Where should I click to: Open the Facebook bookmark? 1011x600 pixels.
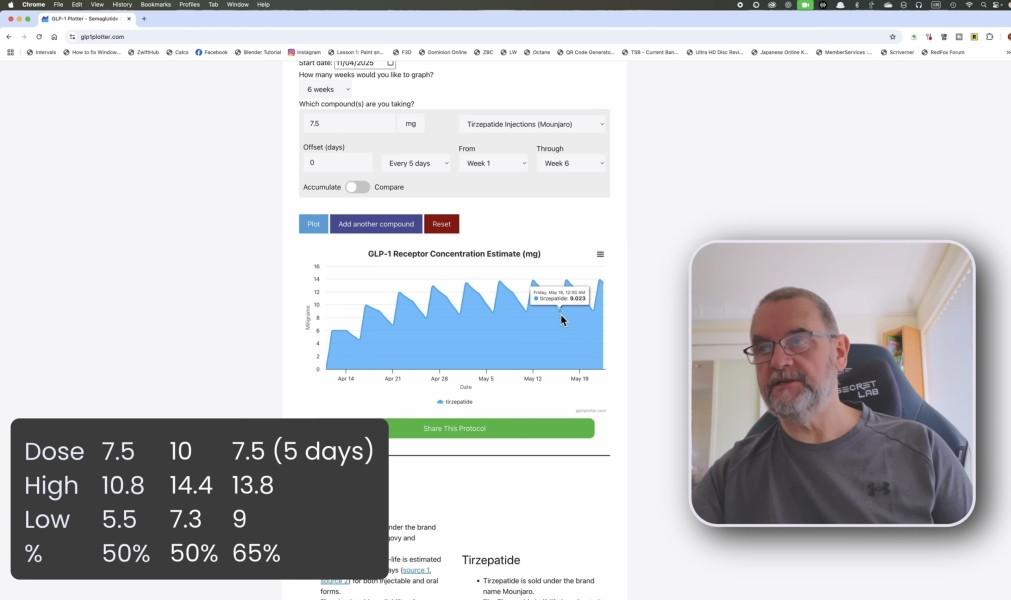tap(211, 52)
